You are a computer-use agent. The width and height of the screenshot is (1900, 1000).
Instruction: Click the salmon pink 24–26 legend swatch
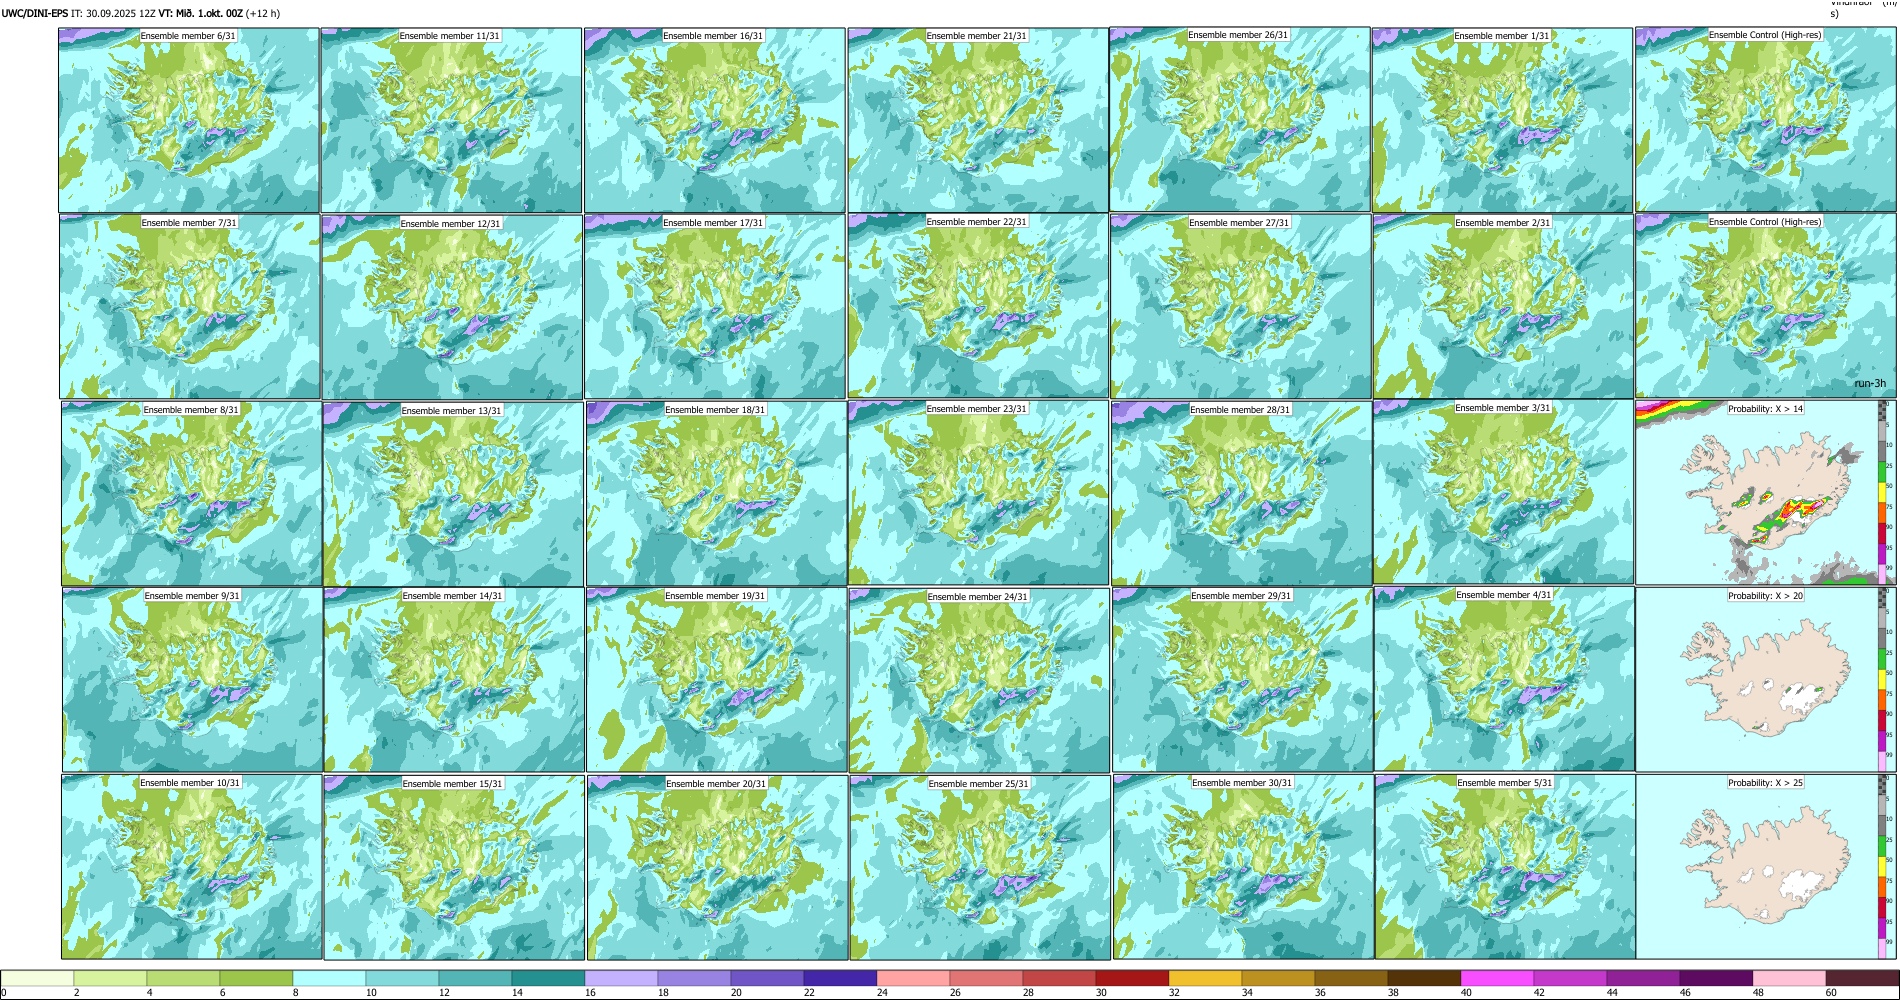pos(913,978)
